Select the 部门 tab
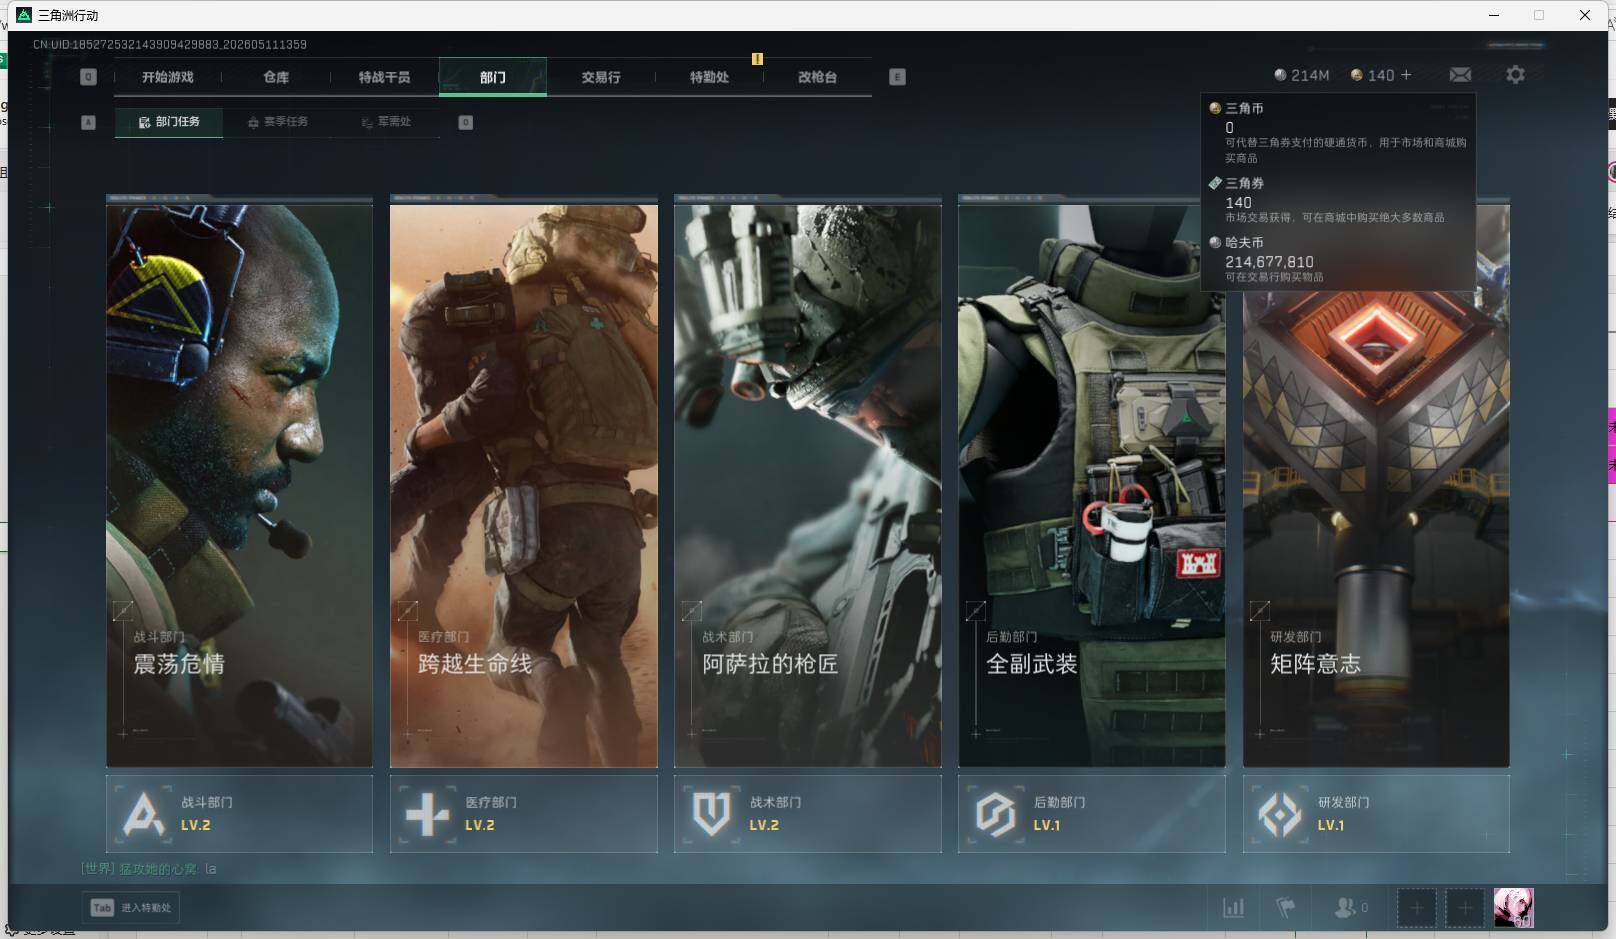Image resolution: width=1616 pixels, height=939 pixels. 493,77
